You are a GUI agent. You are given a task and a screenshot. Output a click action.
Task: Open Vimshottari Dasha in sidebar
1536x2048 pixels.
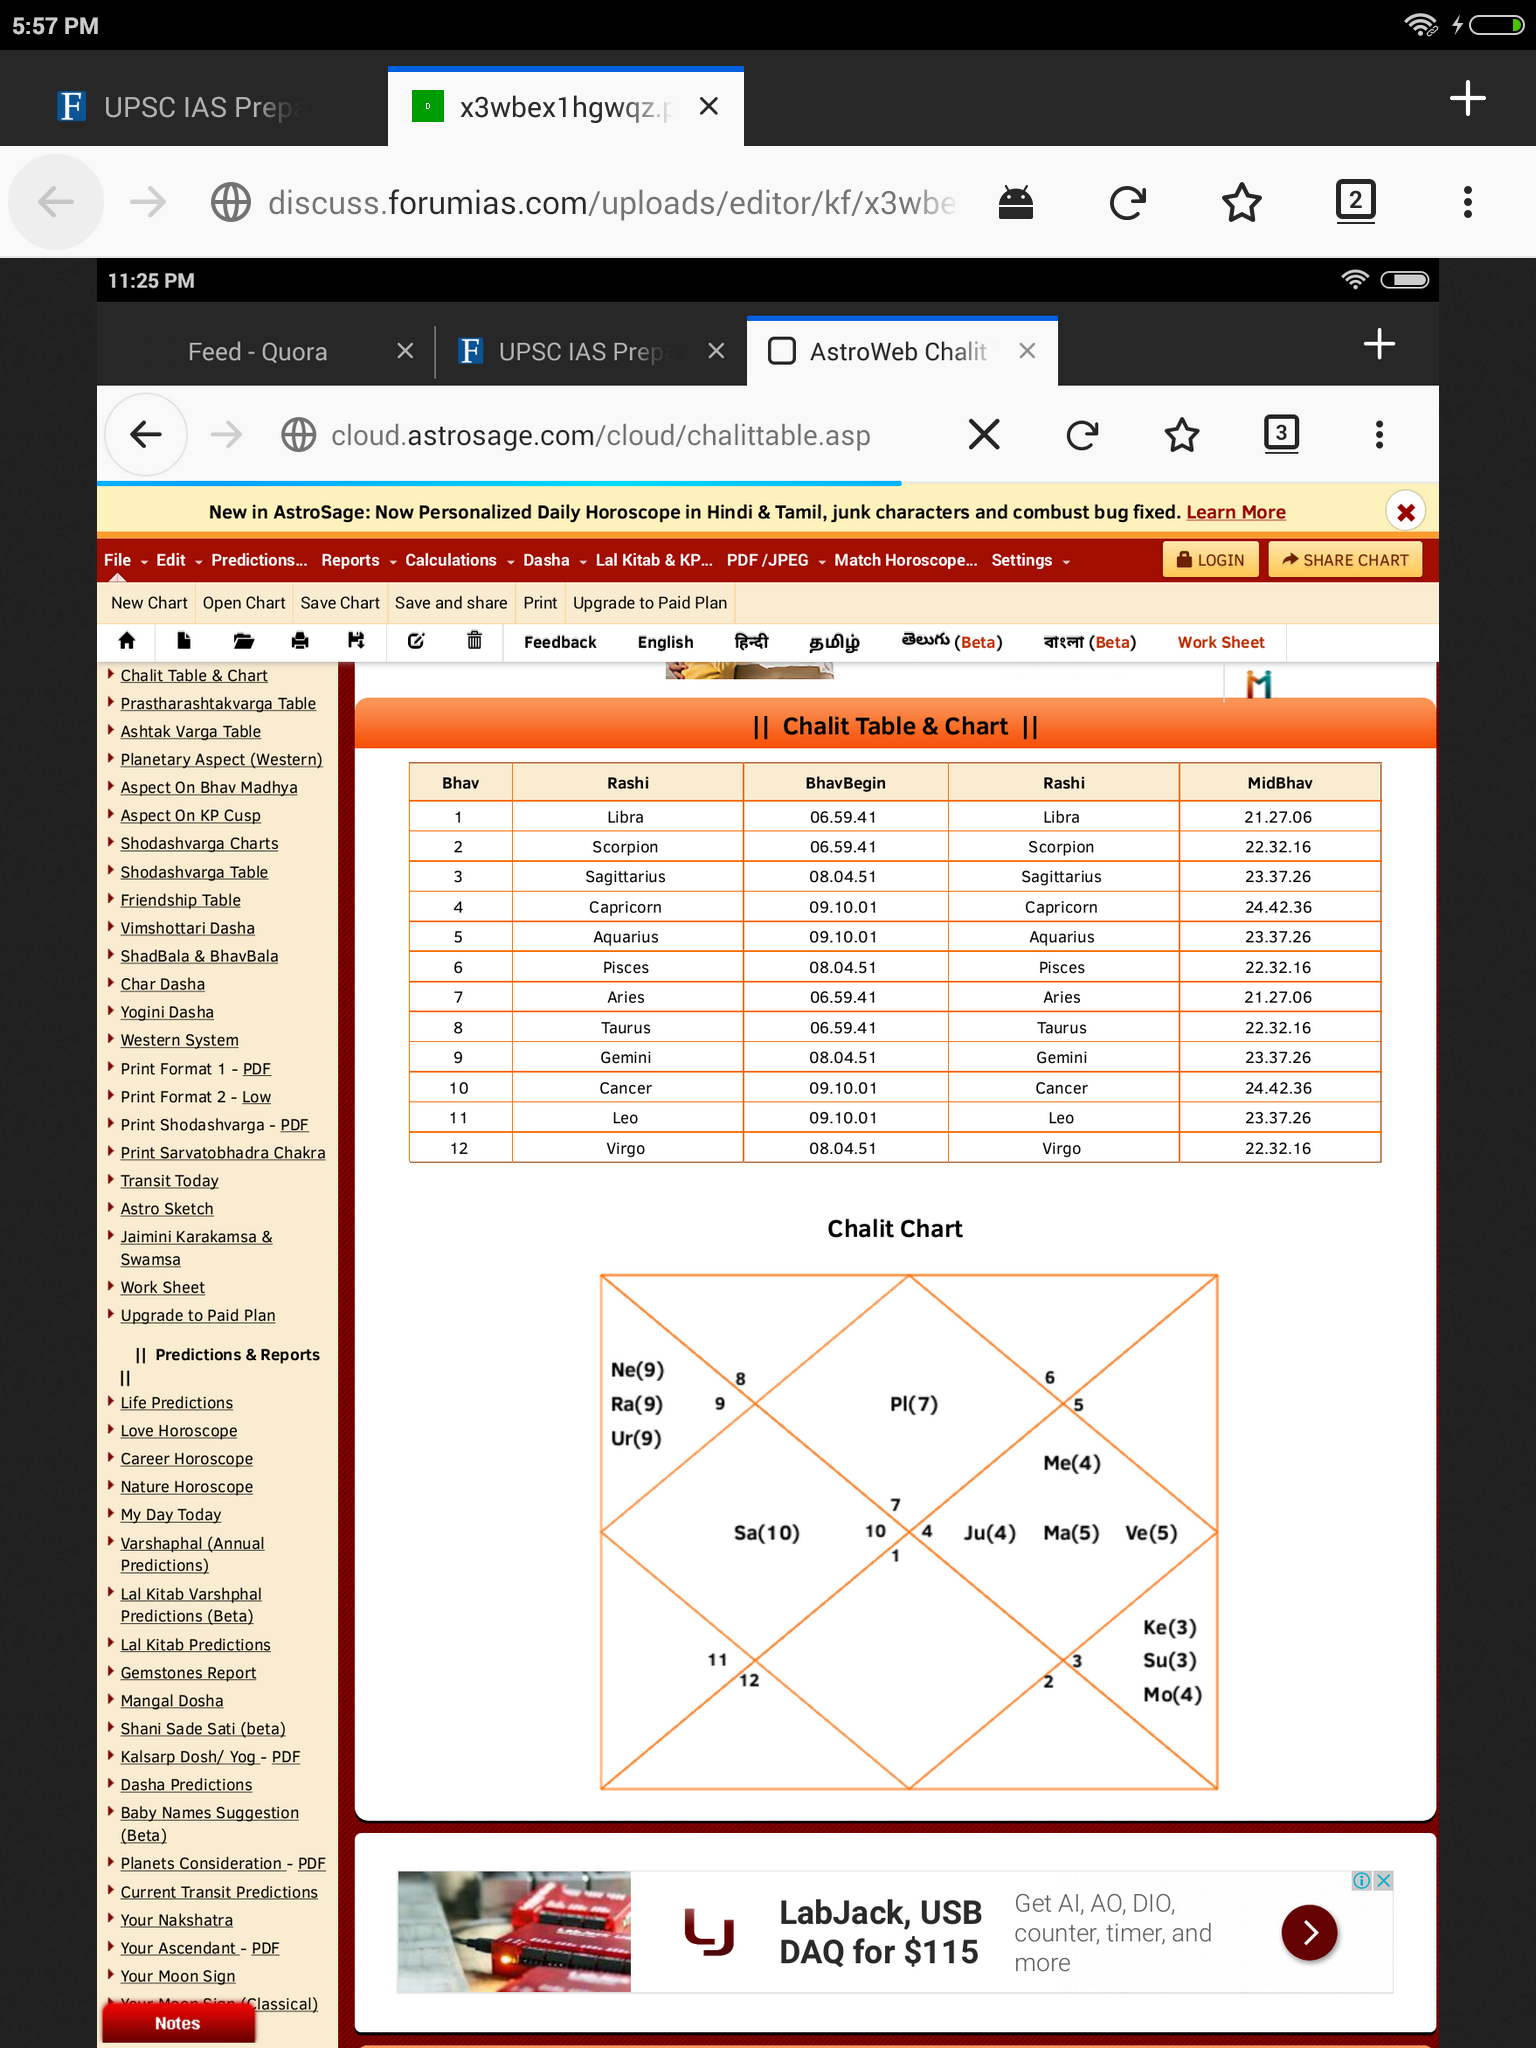(x=188, y=928)
